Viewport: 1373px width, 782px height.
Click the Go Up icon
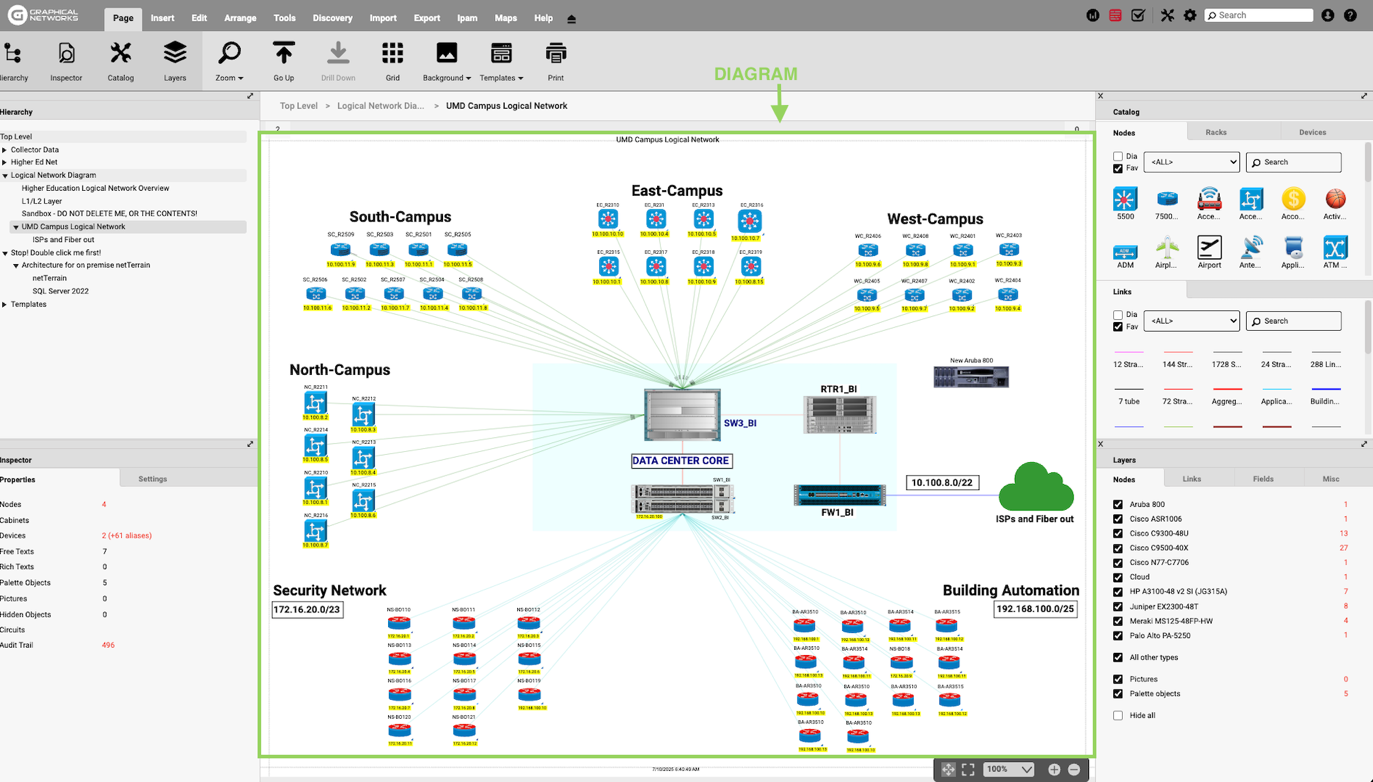(284, 60)
